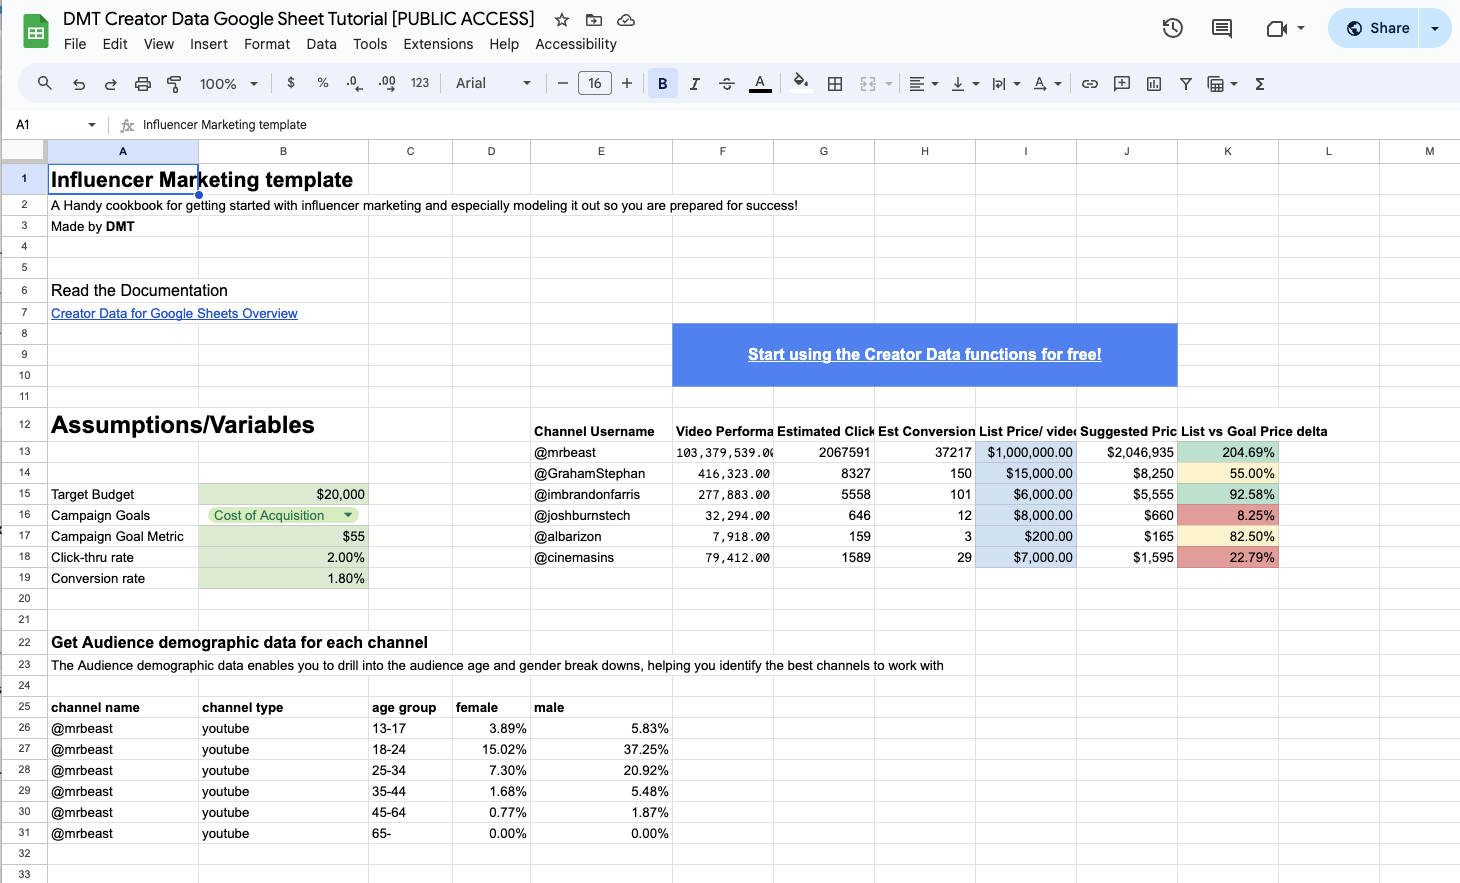The image size is (1460, 883).
Task: Open the File menu
Action: point(75,44)
